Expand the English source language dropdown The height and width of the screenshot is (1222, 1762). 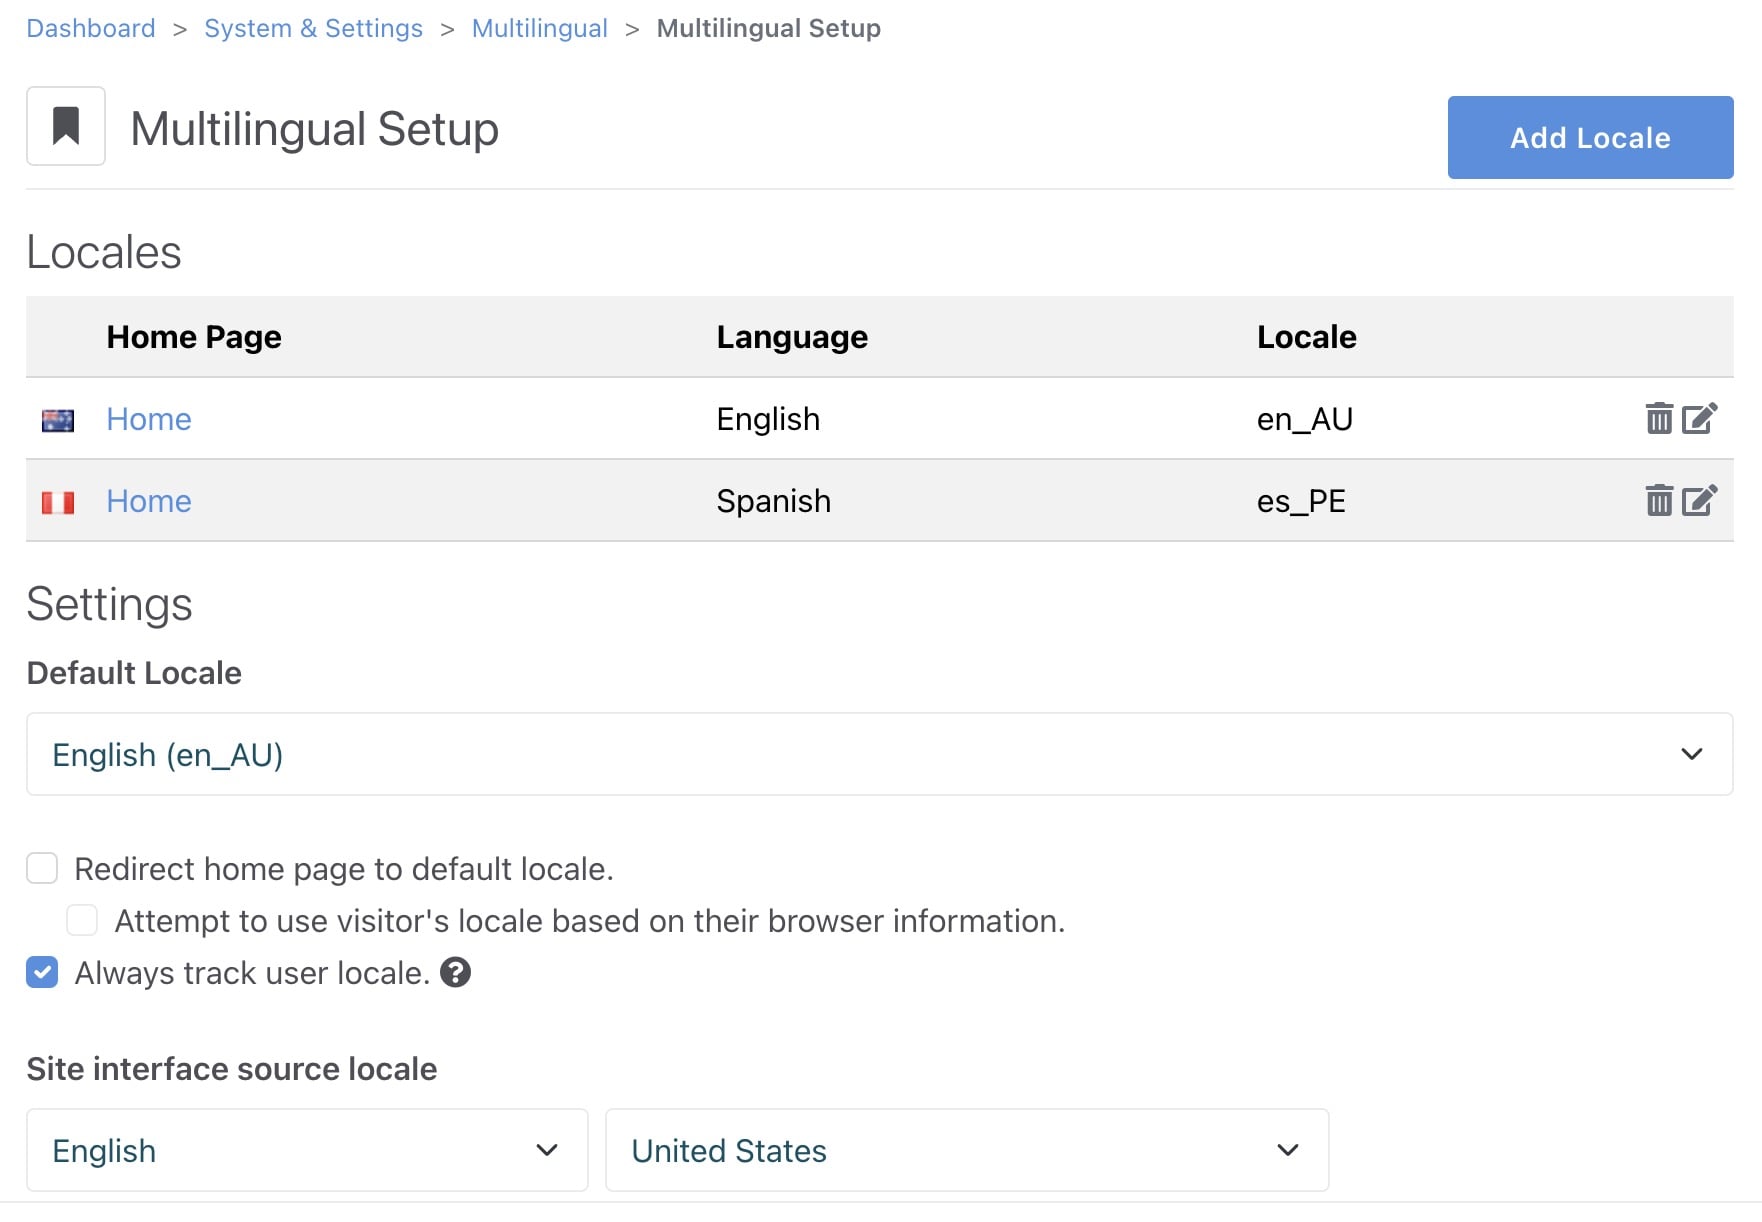[x=307, y=1150]
